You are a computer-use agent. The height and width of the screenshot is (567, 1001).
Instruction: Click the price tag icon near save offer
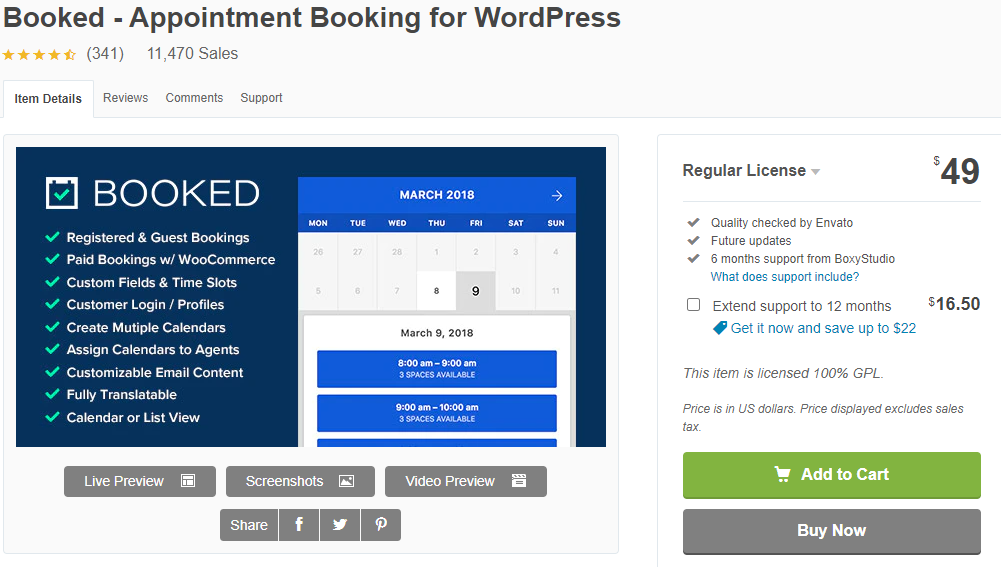(x=719, y=328)
